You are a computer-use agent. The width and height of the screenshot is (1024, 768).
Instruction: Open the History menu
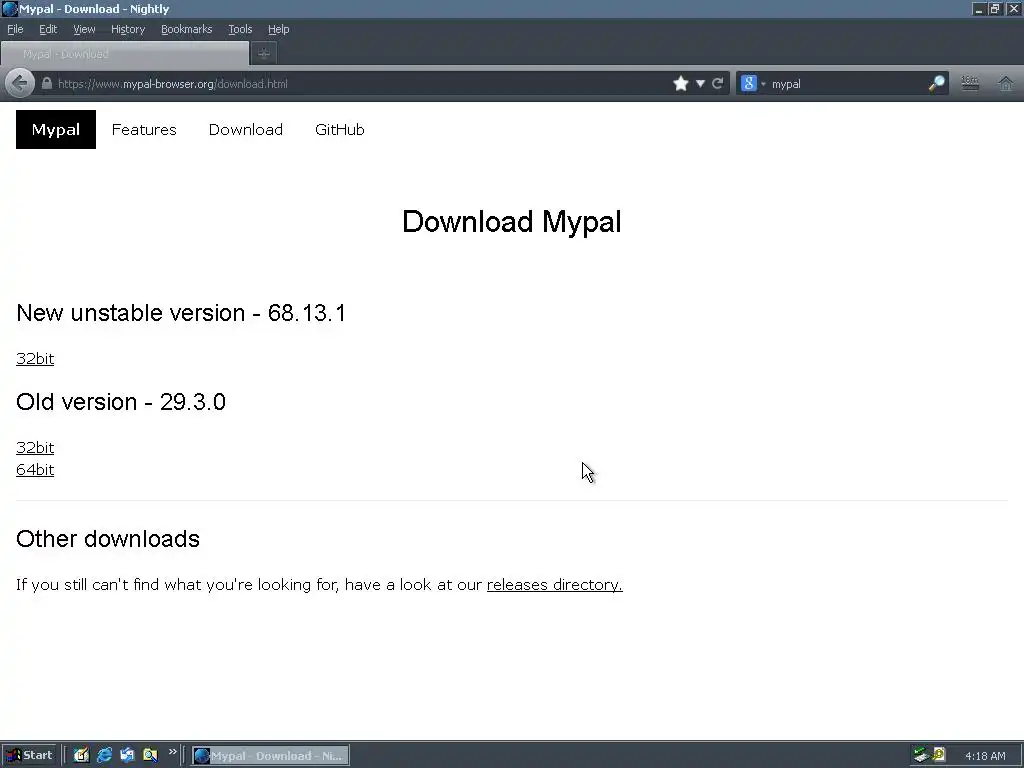coord(127,29)
